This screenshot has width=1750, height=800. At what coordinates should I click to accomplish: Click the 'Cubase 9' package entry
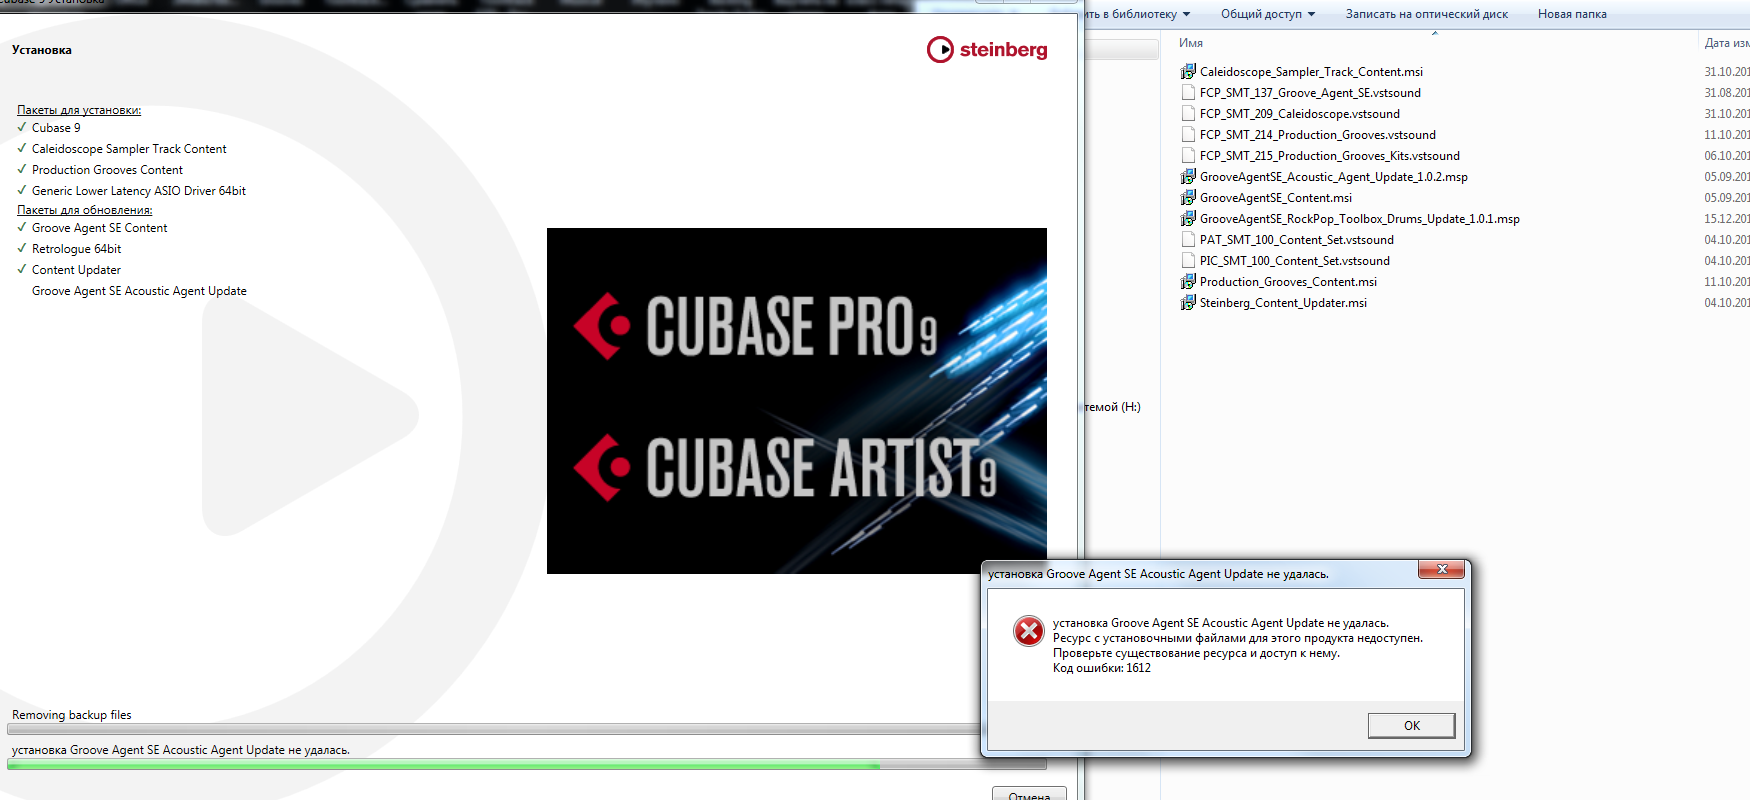point(56,128)
